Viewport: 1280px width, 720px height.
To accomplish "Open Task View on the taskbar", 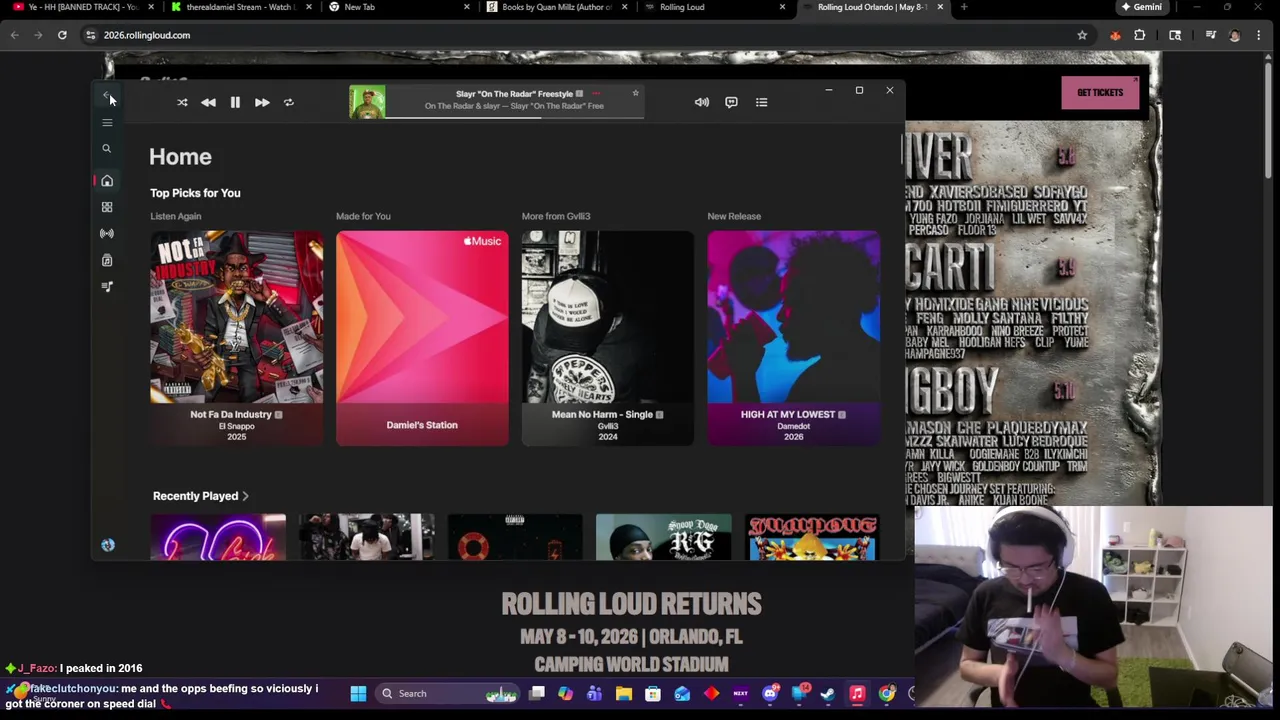I will click(x=537, y=693).
